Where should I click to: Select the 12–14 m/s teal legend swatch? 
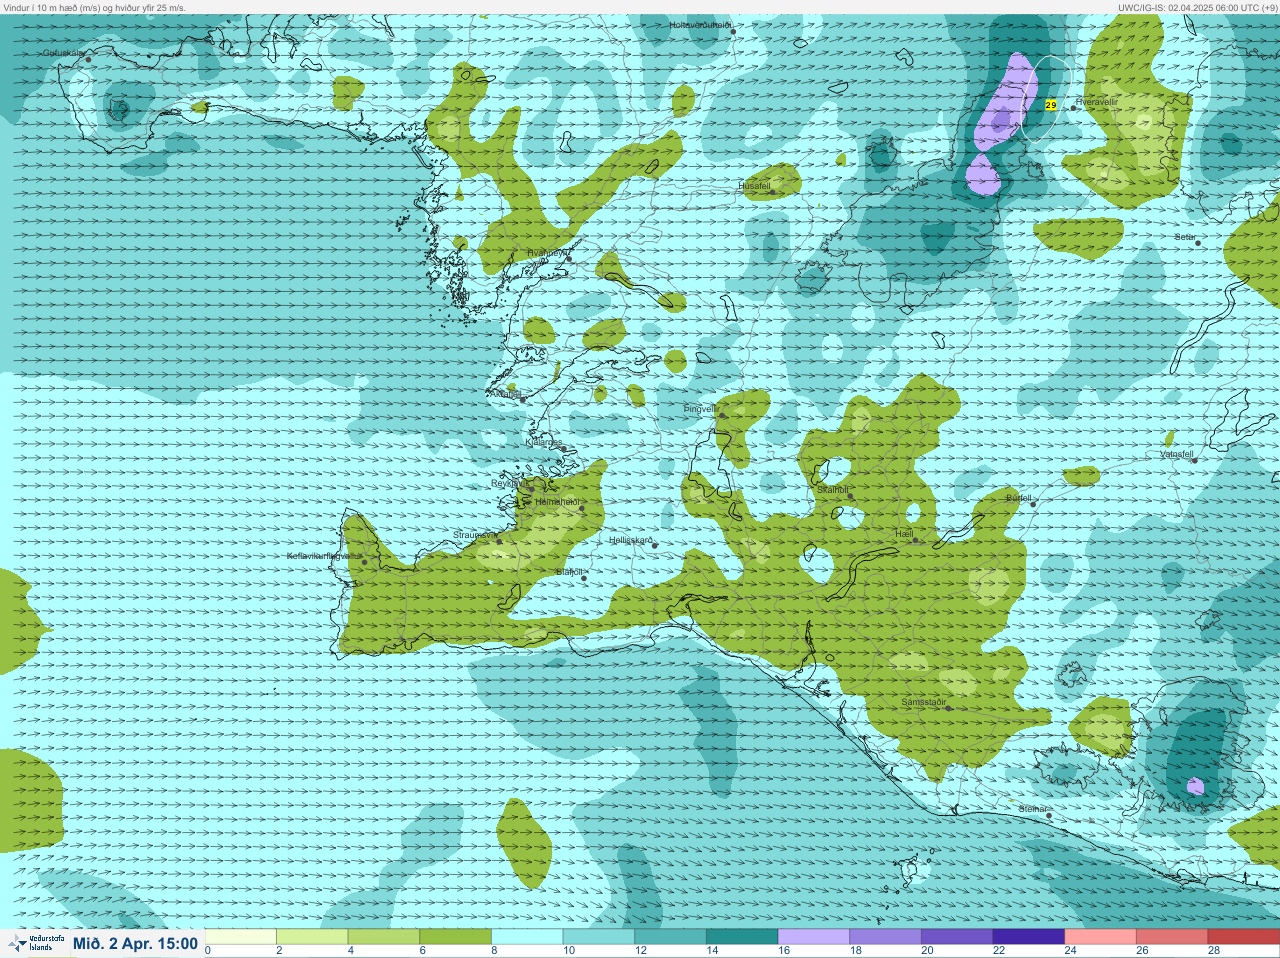670,937
